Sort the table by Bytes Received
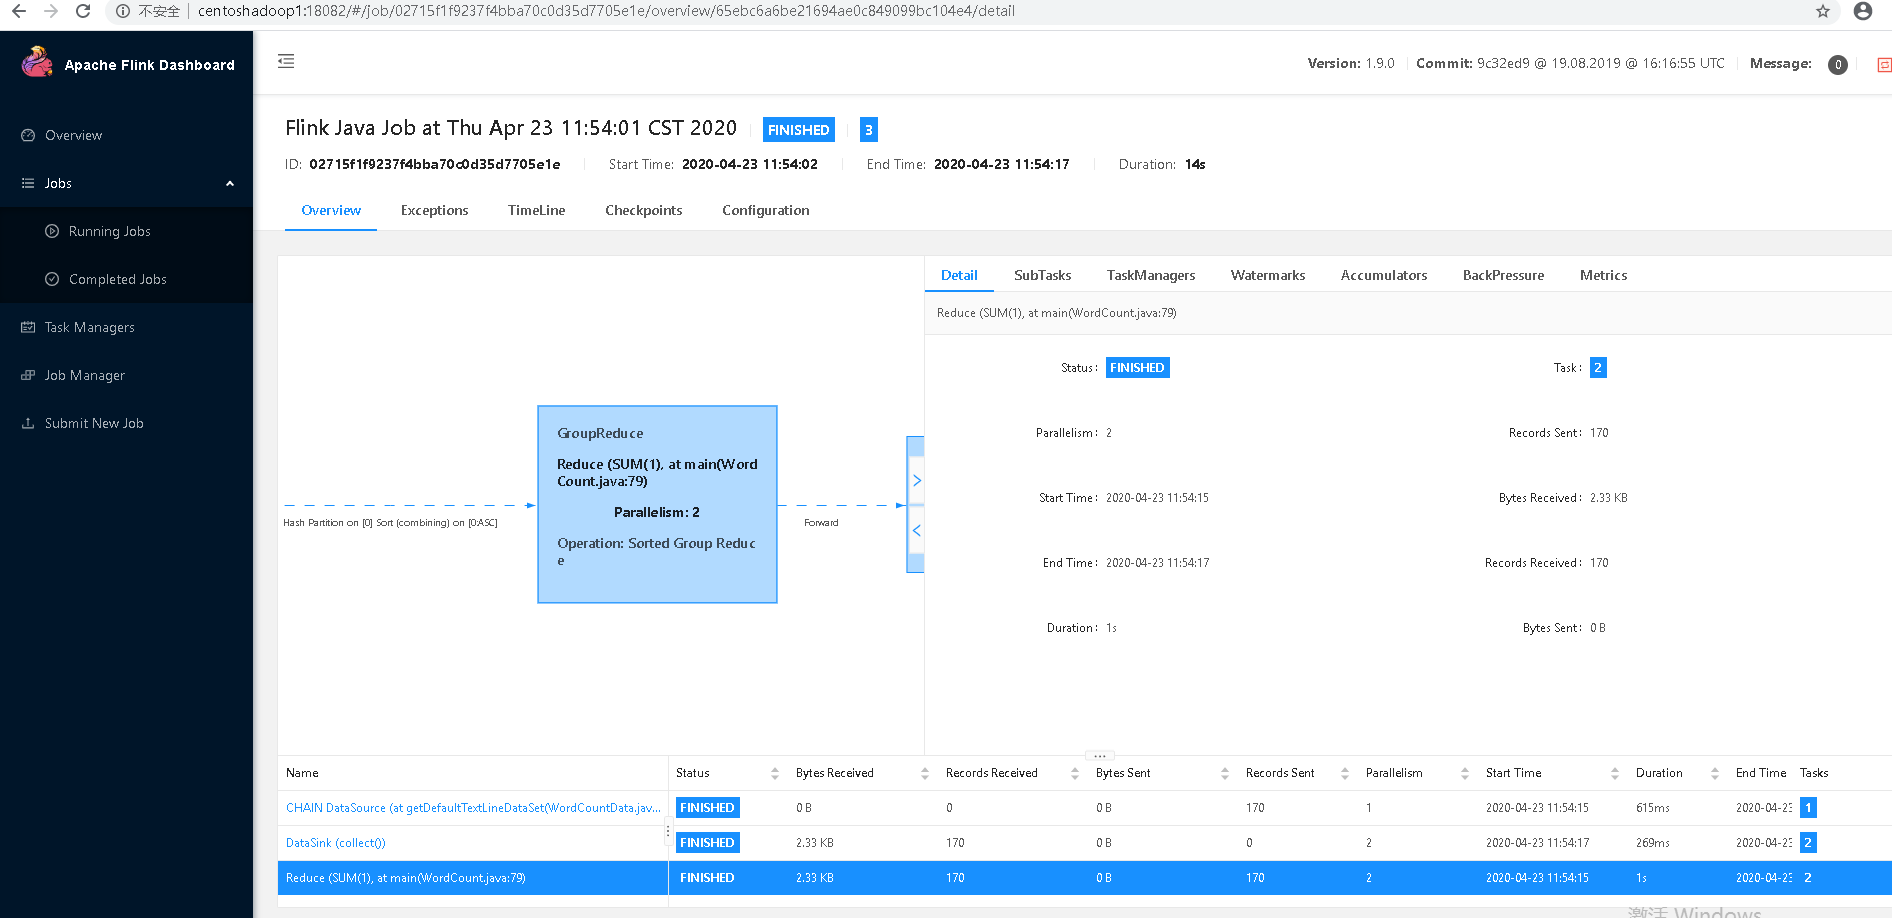The width and height of the screenshot is (1892, 918). coord(925,773)
